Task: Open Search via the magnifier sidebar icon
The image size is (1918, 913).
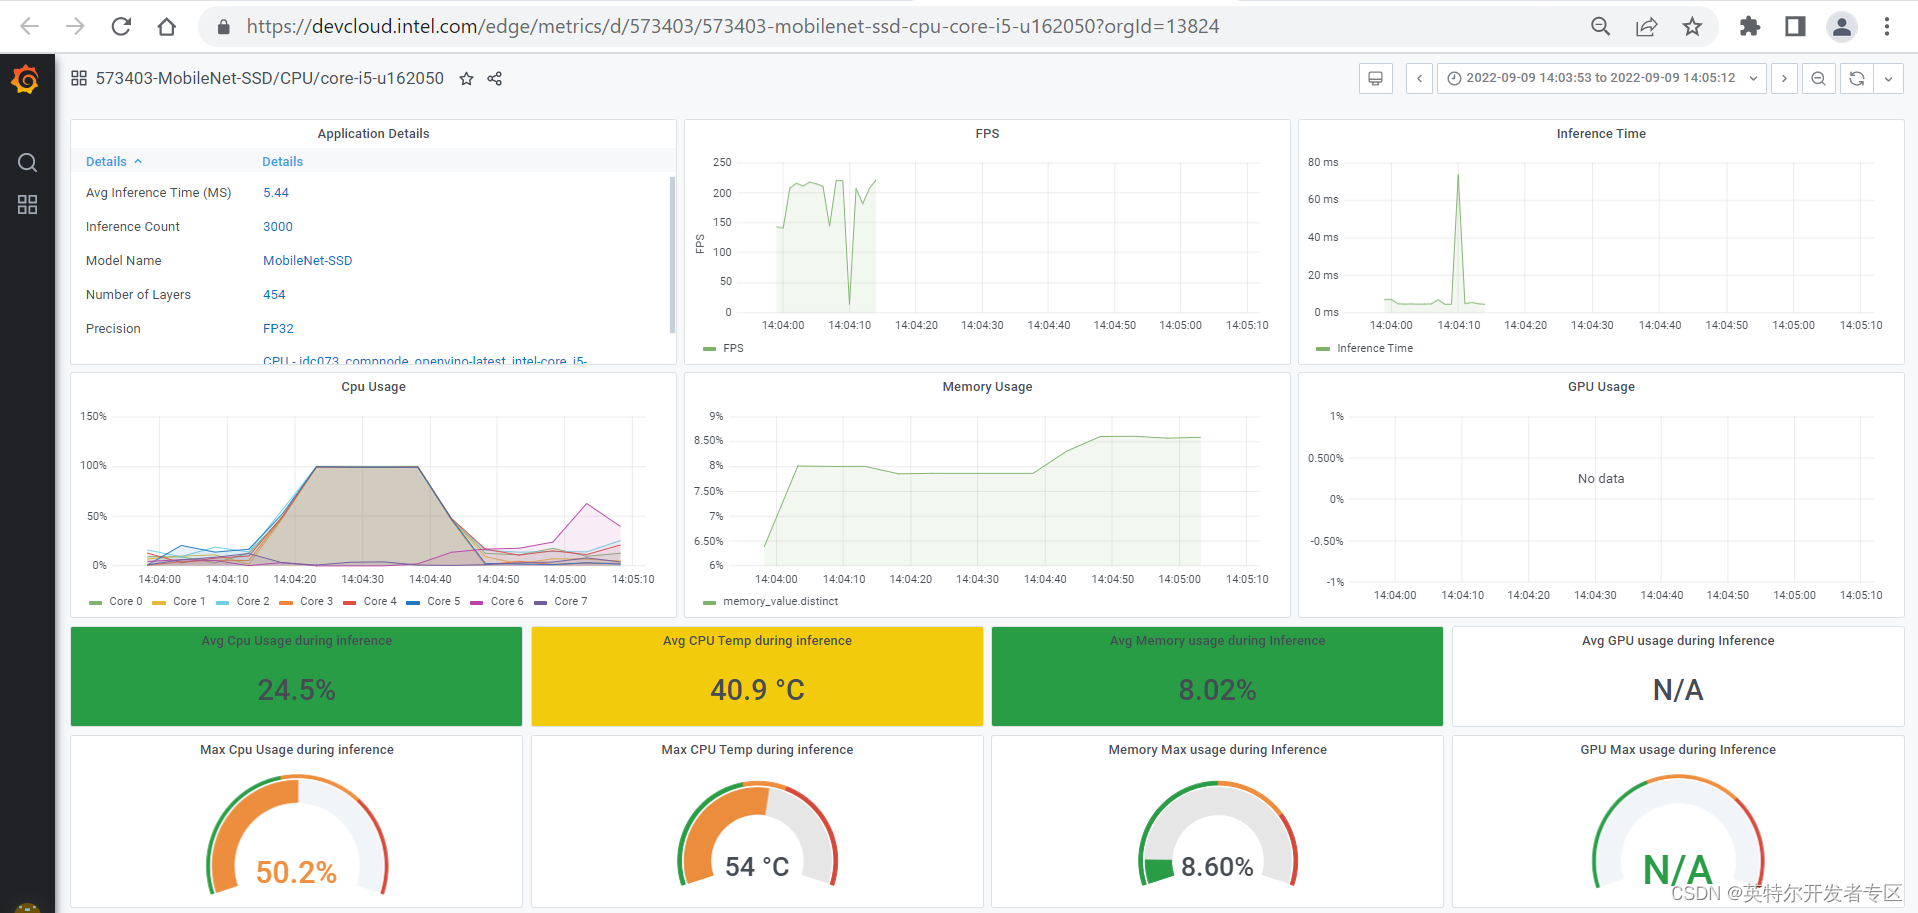Action: [x=26, y=162]
